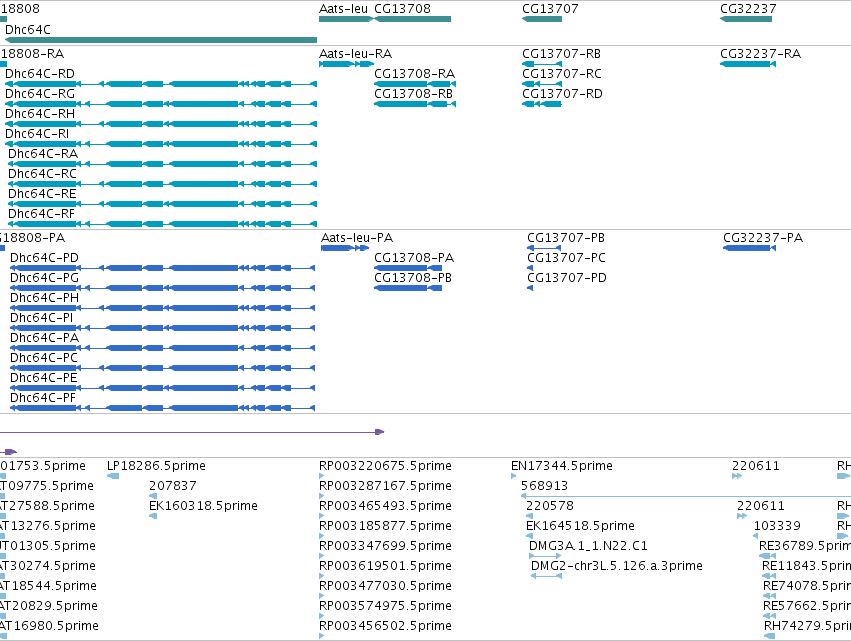Image resolution: width=851 pixels, height=641 pixels.
Task: Open RP003465493.5prime read
Action: click(322, 516)
